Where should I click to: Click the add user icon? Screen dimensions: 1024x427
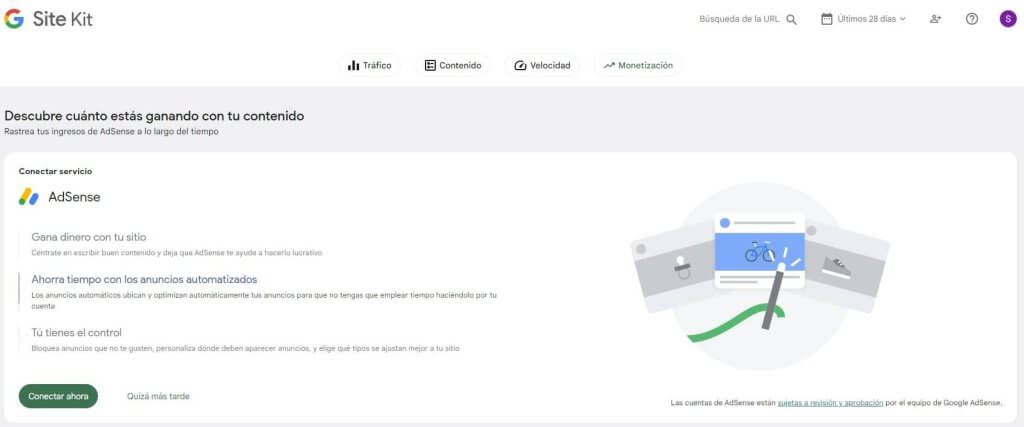tap(935, 19)
